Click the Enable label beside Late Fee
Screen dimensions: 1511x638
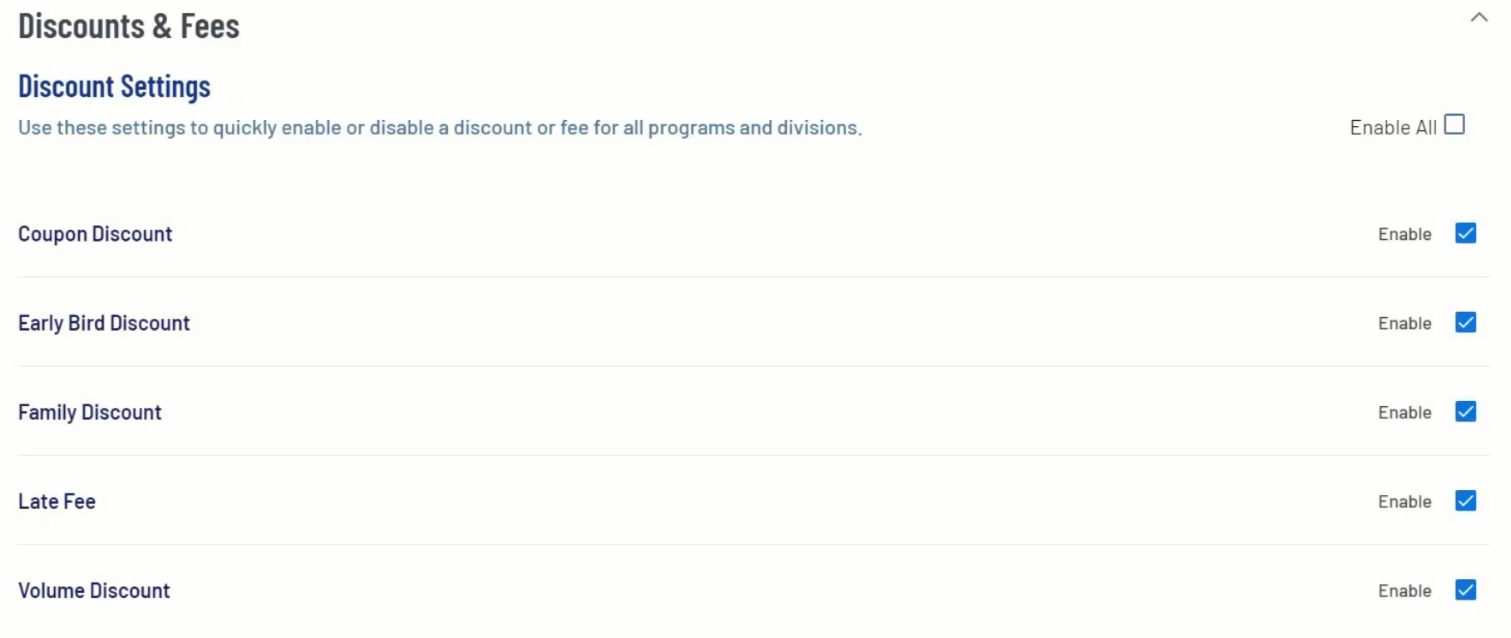(x=1405, y=501)
